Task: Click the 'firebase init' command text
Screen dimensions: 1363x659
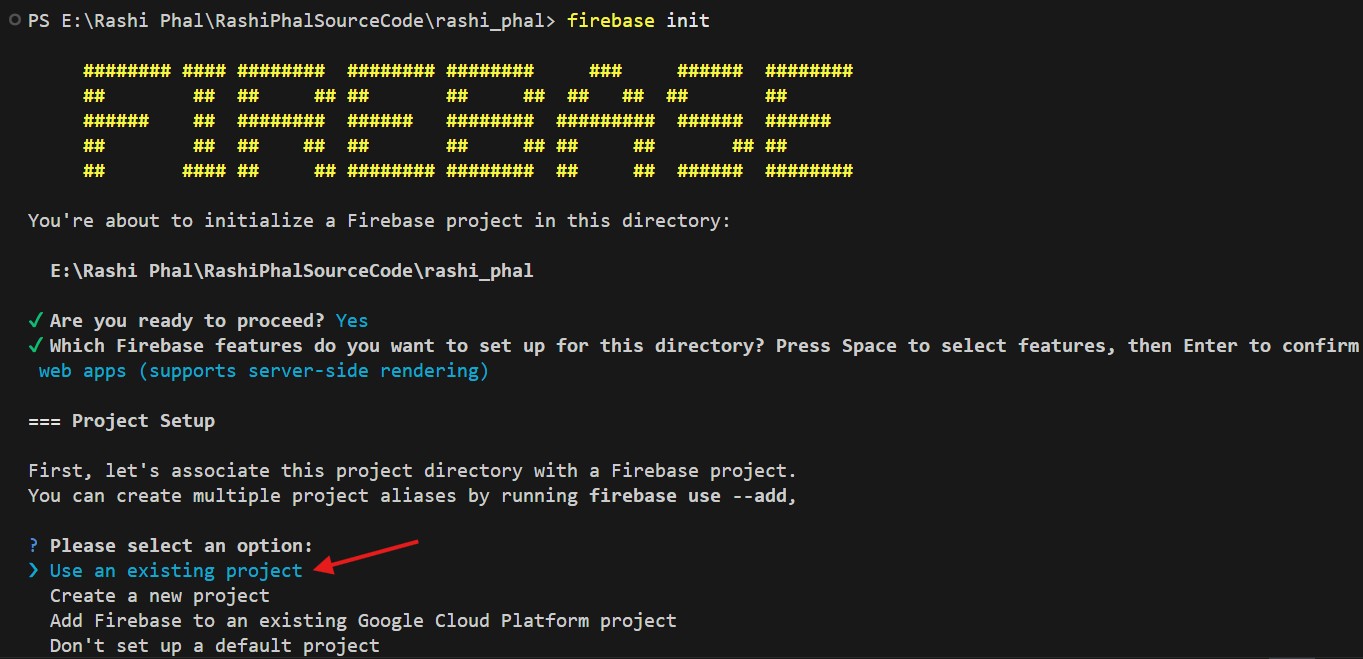Action: 638,21
